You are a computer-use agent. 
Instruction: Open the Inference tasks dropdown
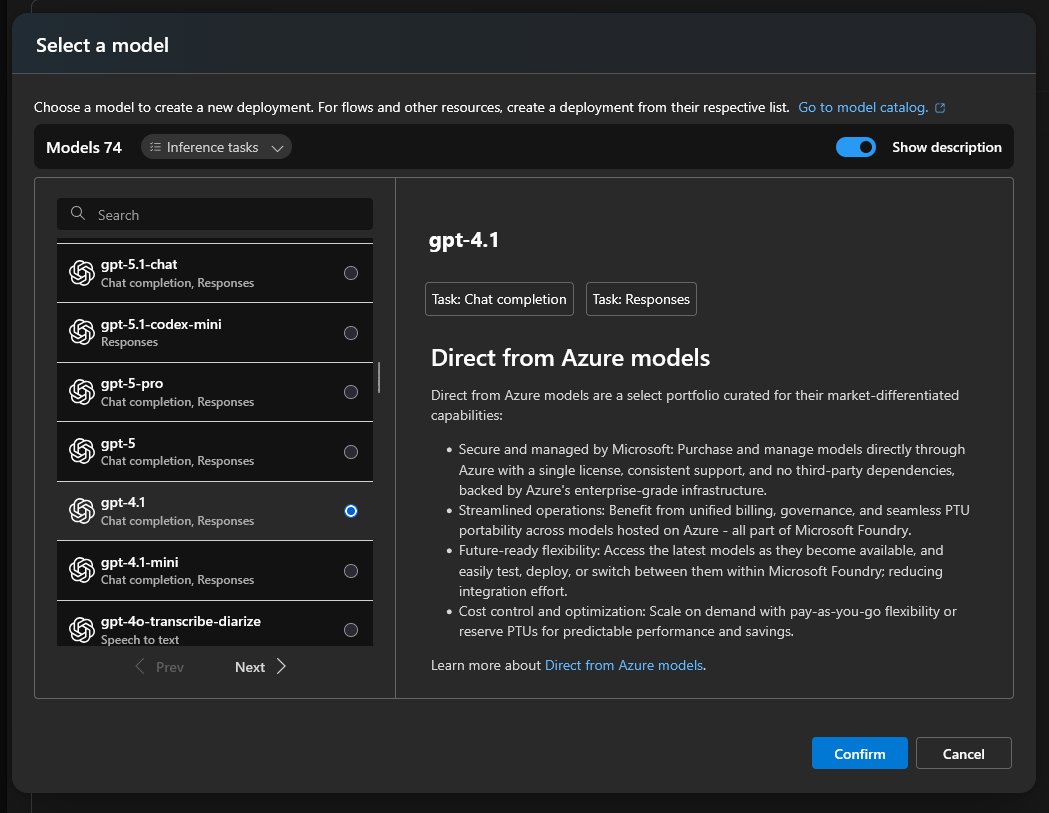coord(216,147)
